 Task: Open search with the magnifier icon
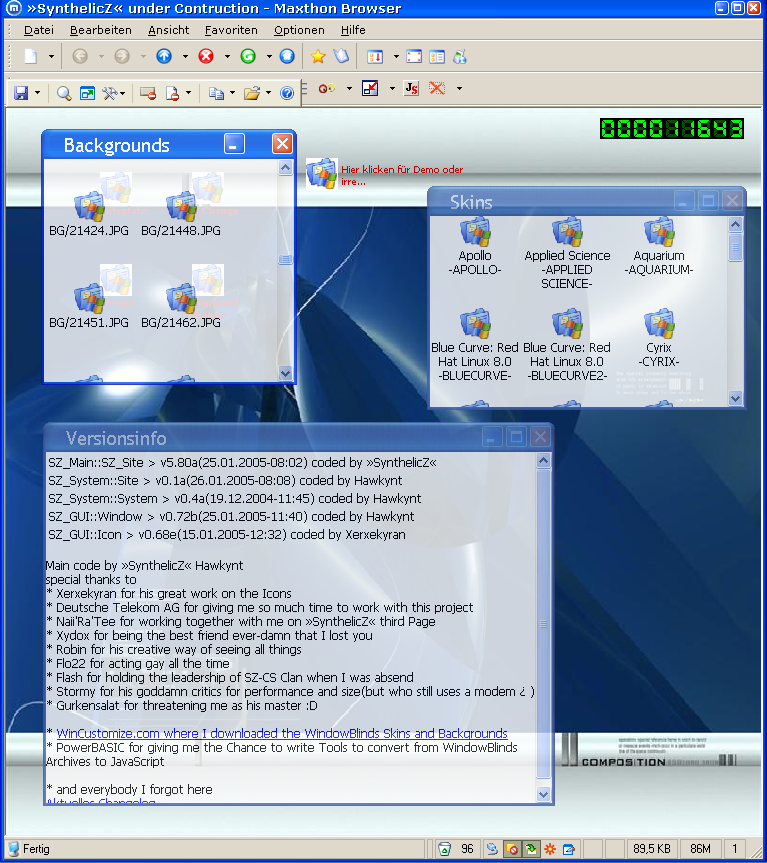64,93
